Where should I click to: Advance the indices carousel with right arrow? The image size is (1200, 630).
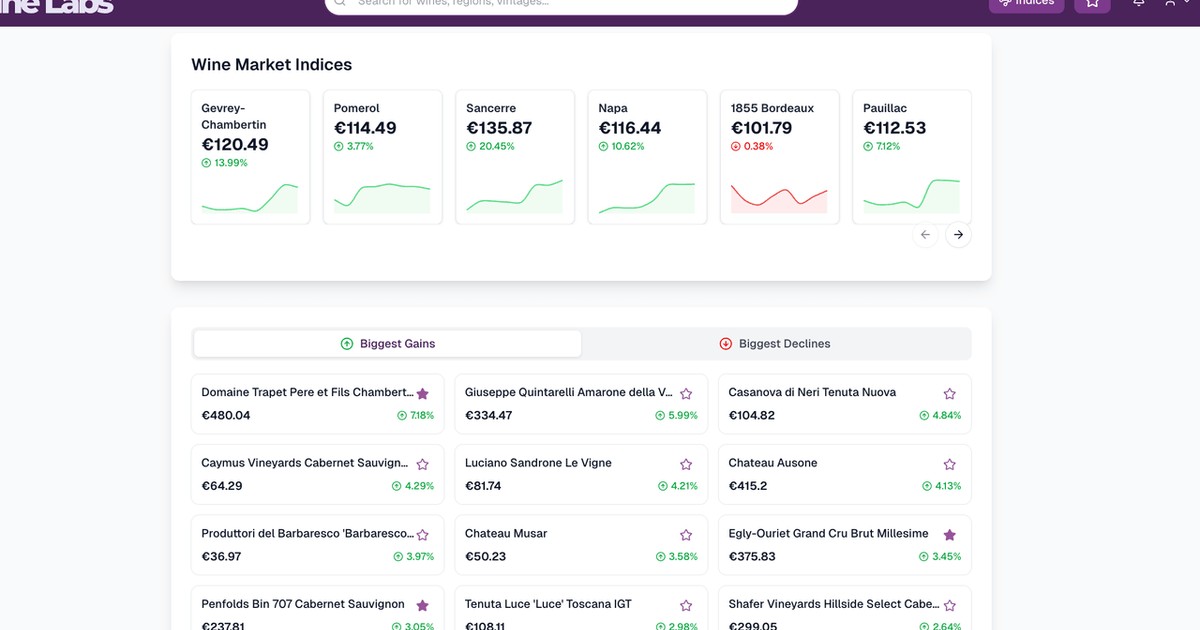pos(958,234)
